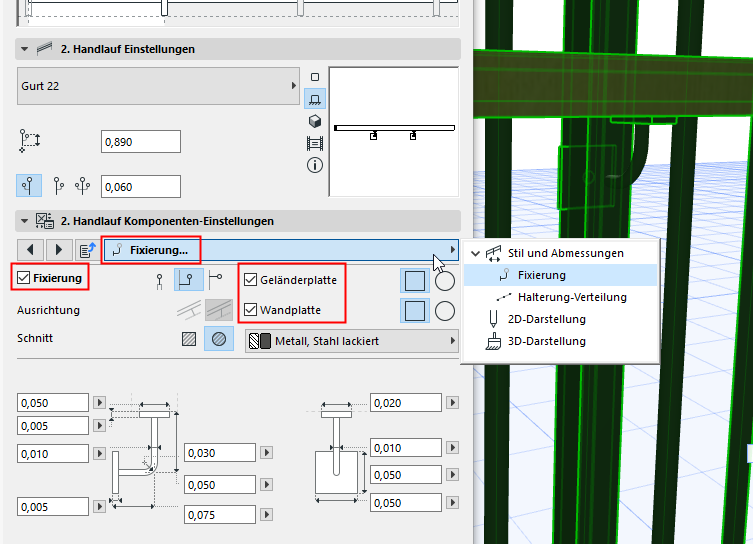The image size is (753, 544).
Task: Choose square shape for Wandplatte
Action: [414, 311]
